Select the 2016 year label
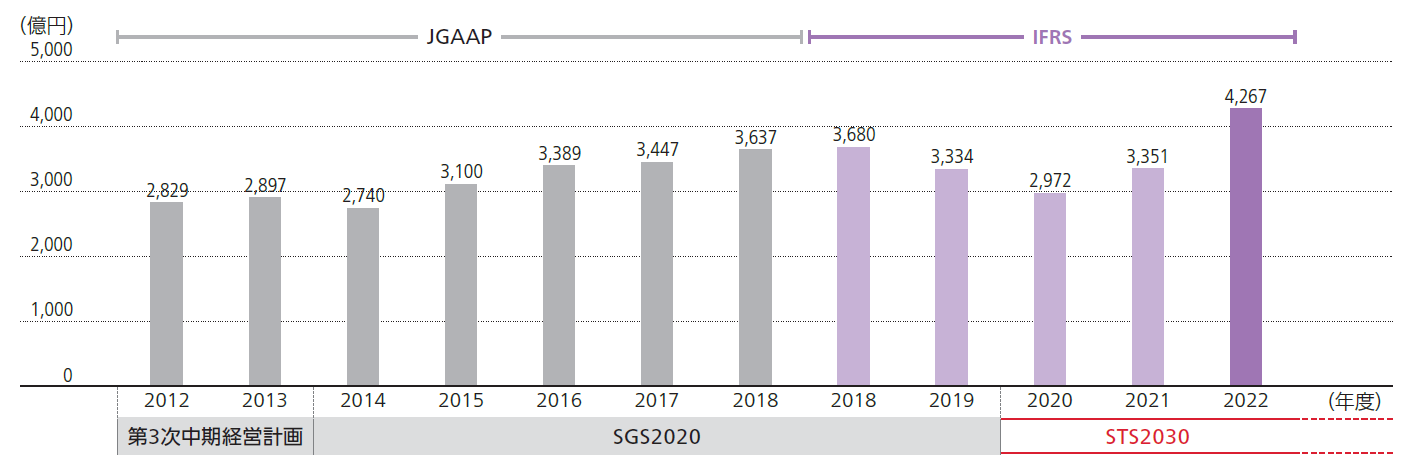Viewport: 1410px width, 466px height. tap(559, 401)
